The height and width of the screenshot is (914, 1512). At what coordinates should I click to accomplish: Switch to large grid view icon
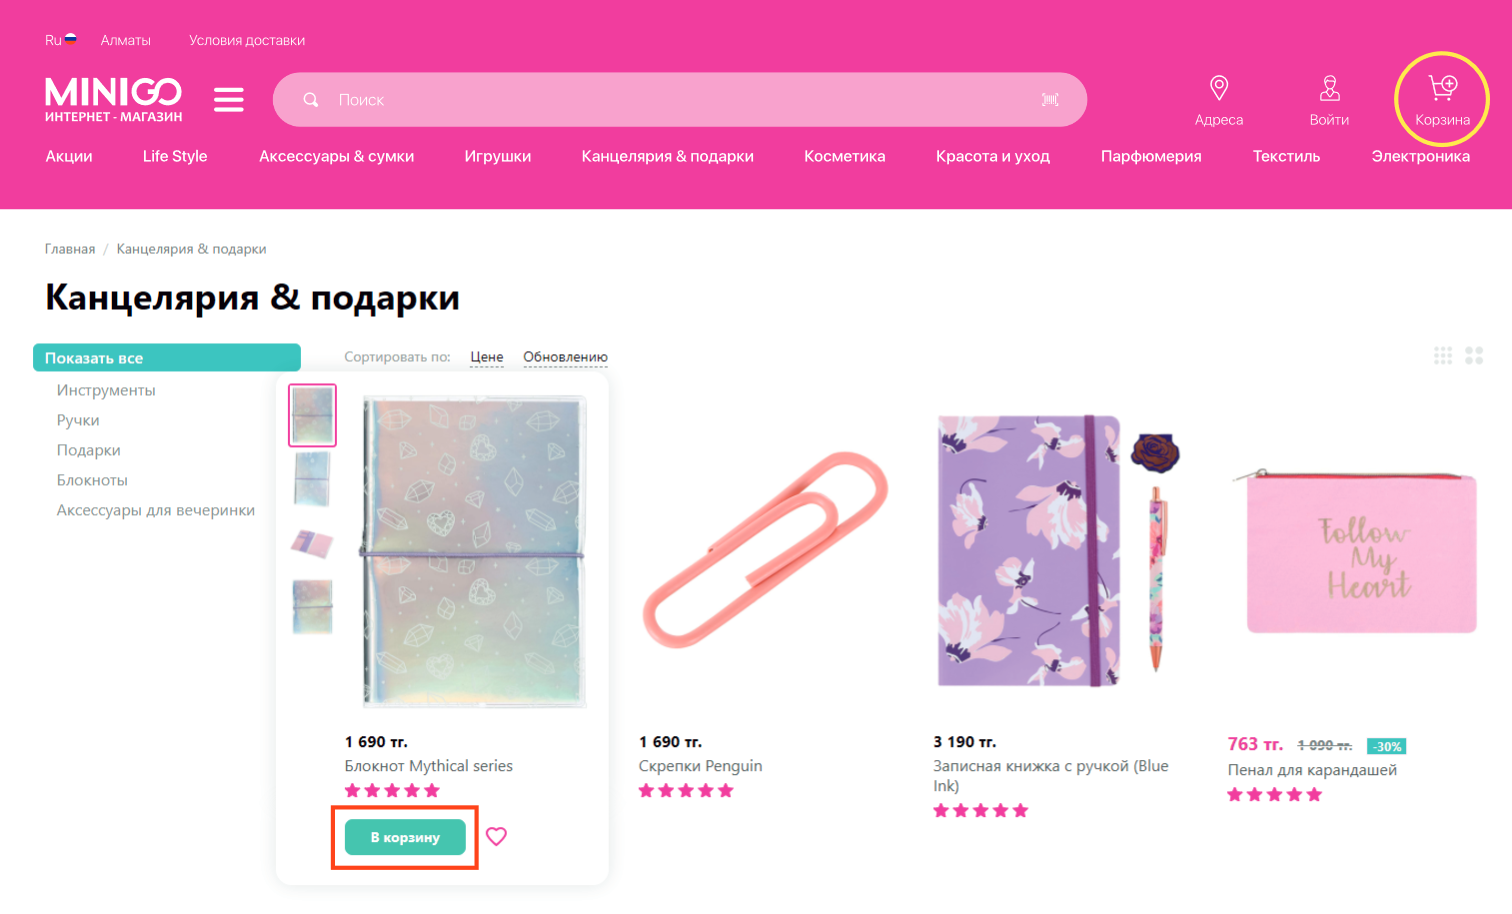point(1474,356)
